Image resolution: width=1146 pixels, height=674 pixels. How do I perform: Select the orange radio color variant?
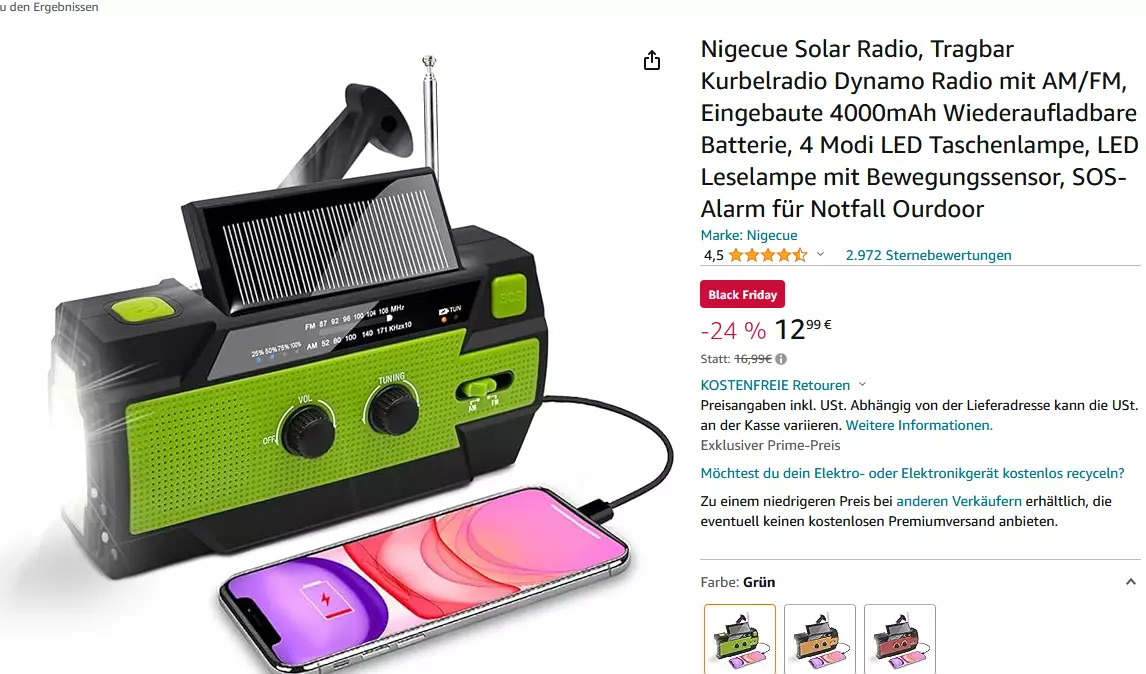(x=819, y=639)
